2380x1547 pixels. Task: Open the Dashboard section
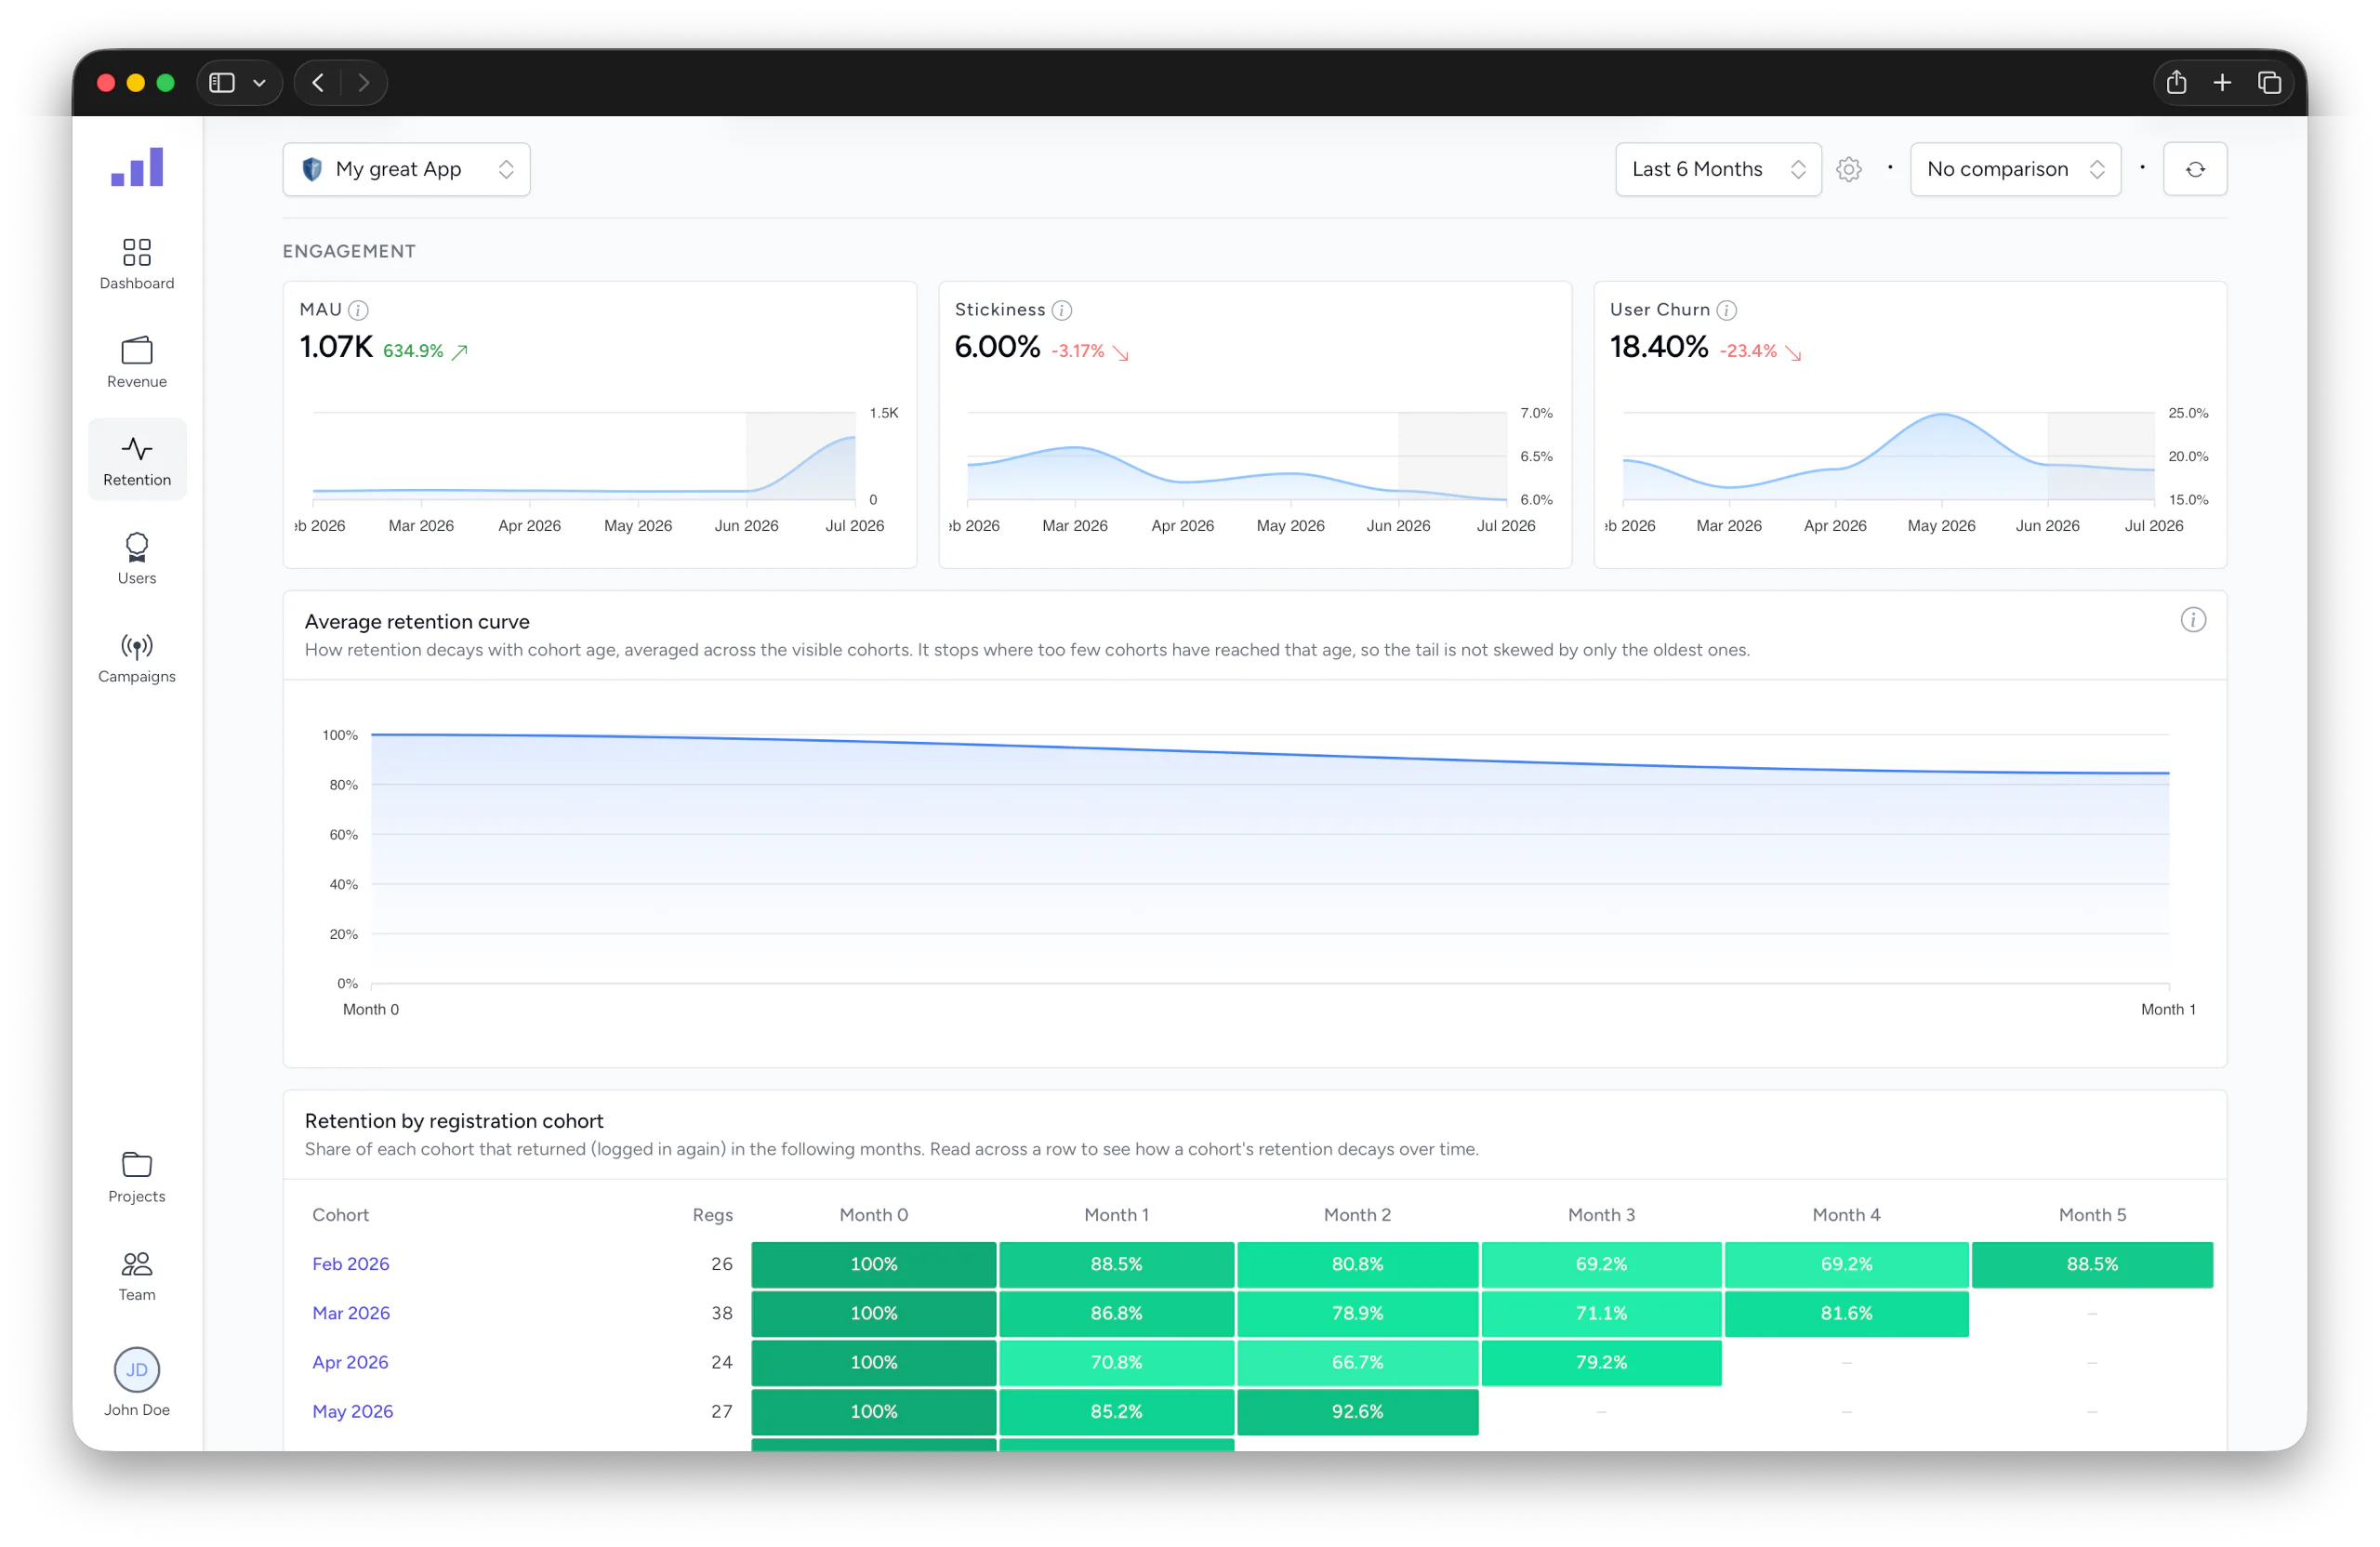point(137,264)
